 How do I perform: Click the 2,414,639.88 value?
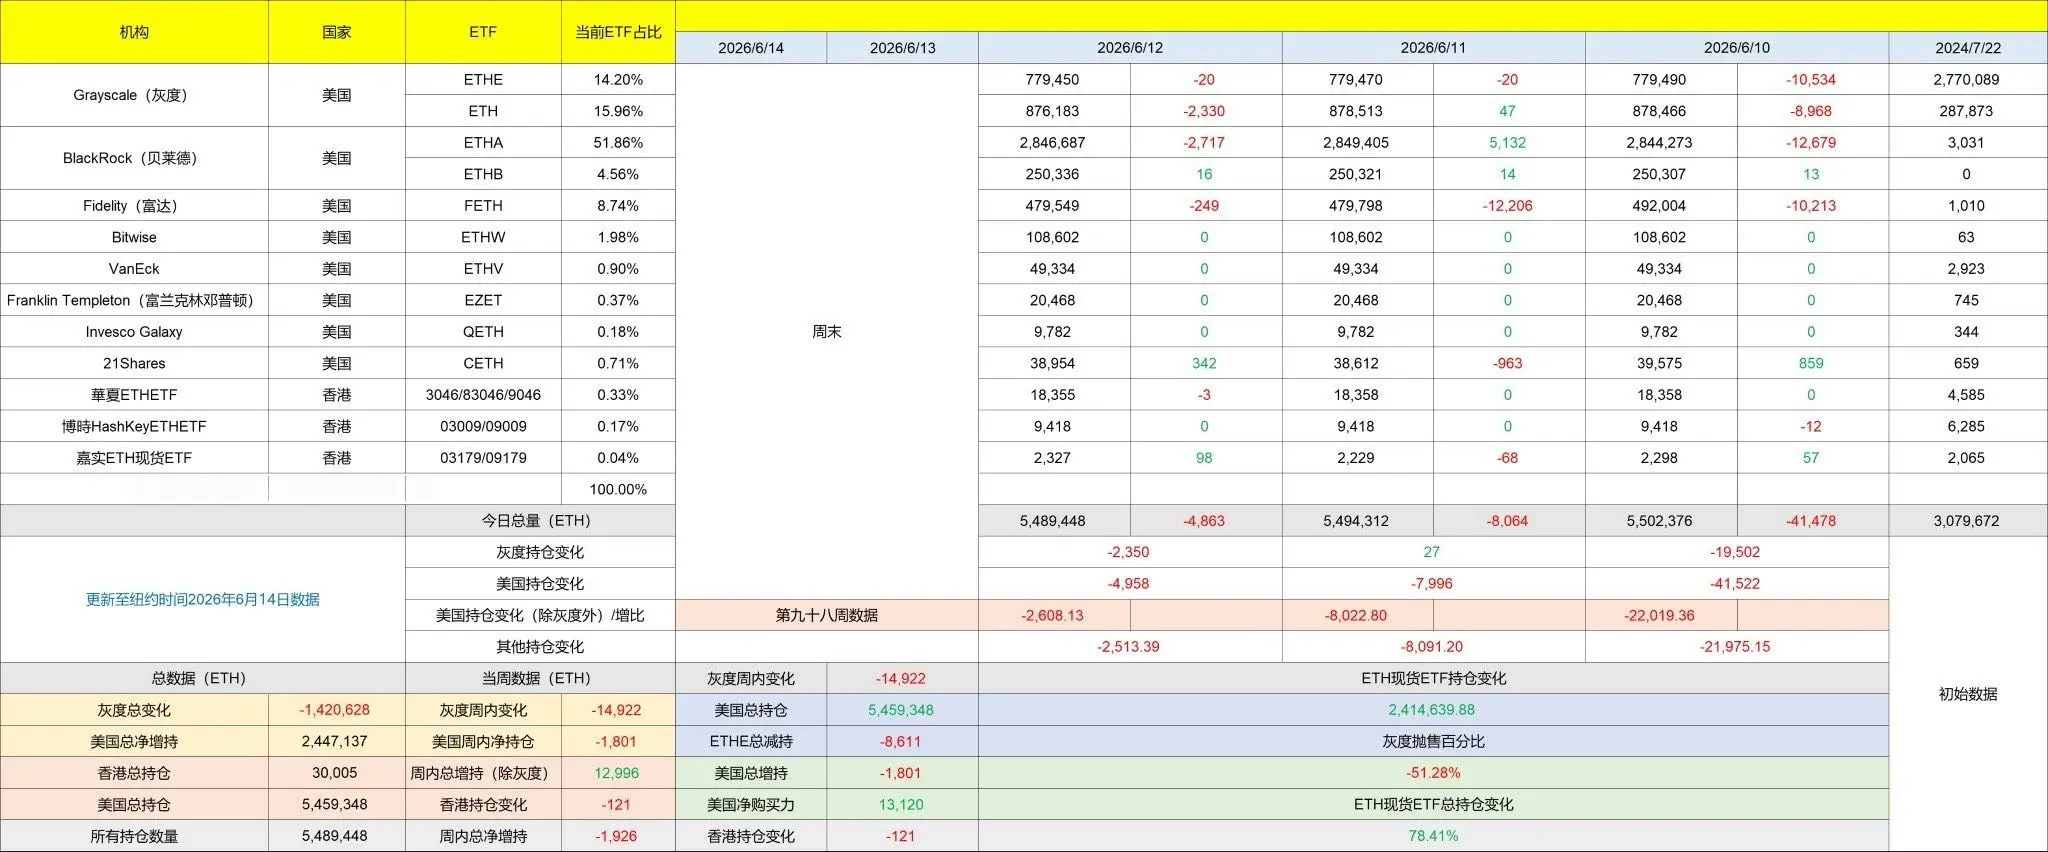click(x=1433, y=710)
